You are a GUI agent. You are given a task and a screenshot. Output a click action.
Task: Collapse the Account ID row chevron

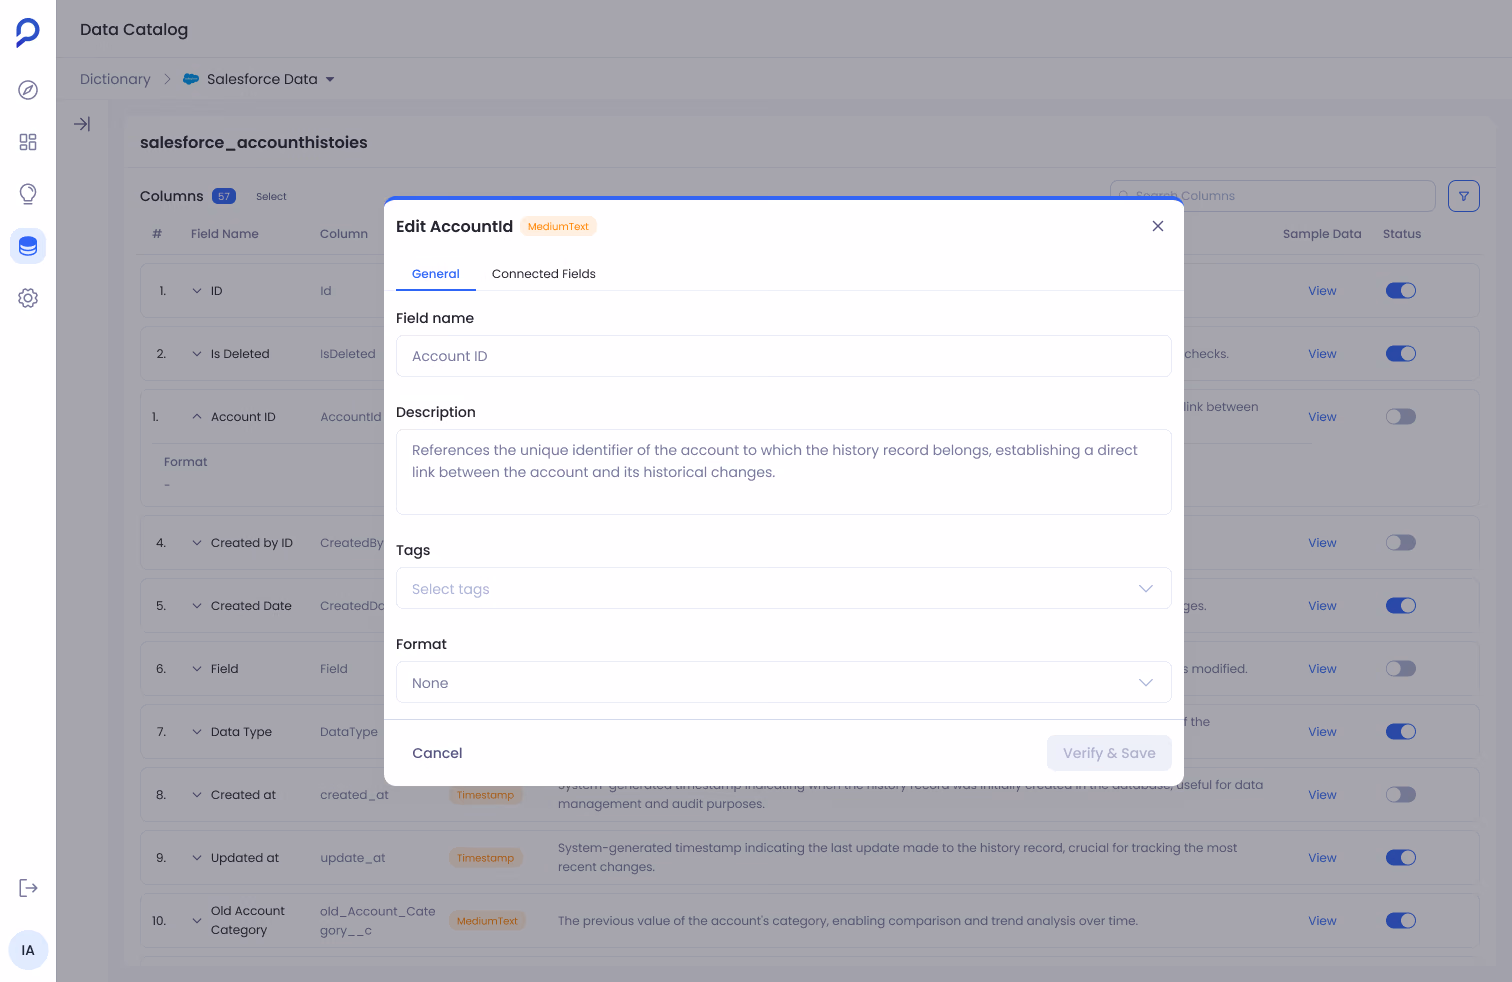point(197,417)
